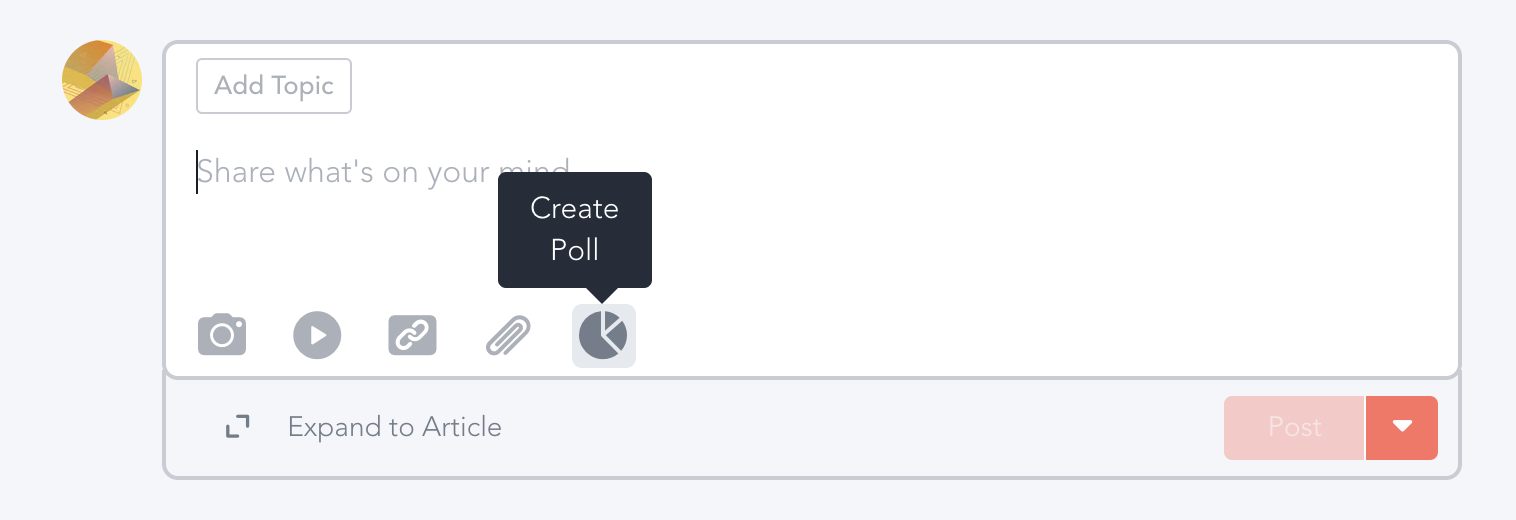Attach a file using the paperclip icon

coord(508,335)
